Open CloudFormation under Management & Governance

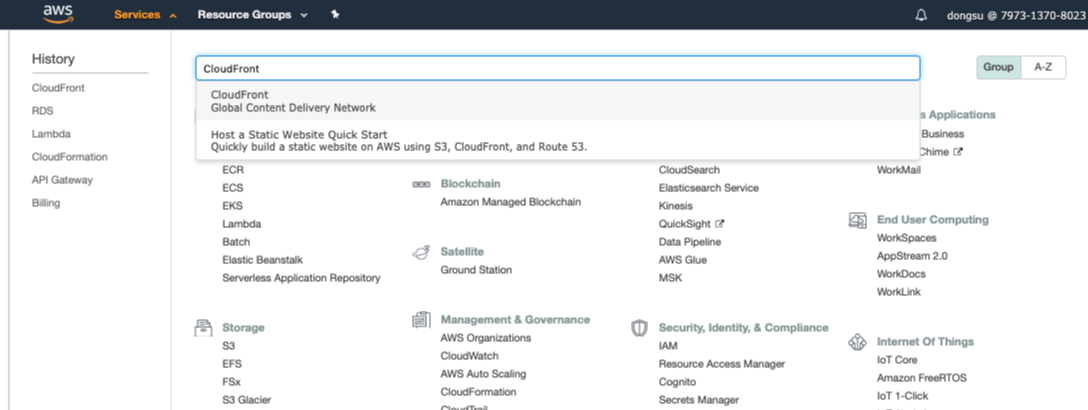point(479,392)
